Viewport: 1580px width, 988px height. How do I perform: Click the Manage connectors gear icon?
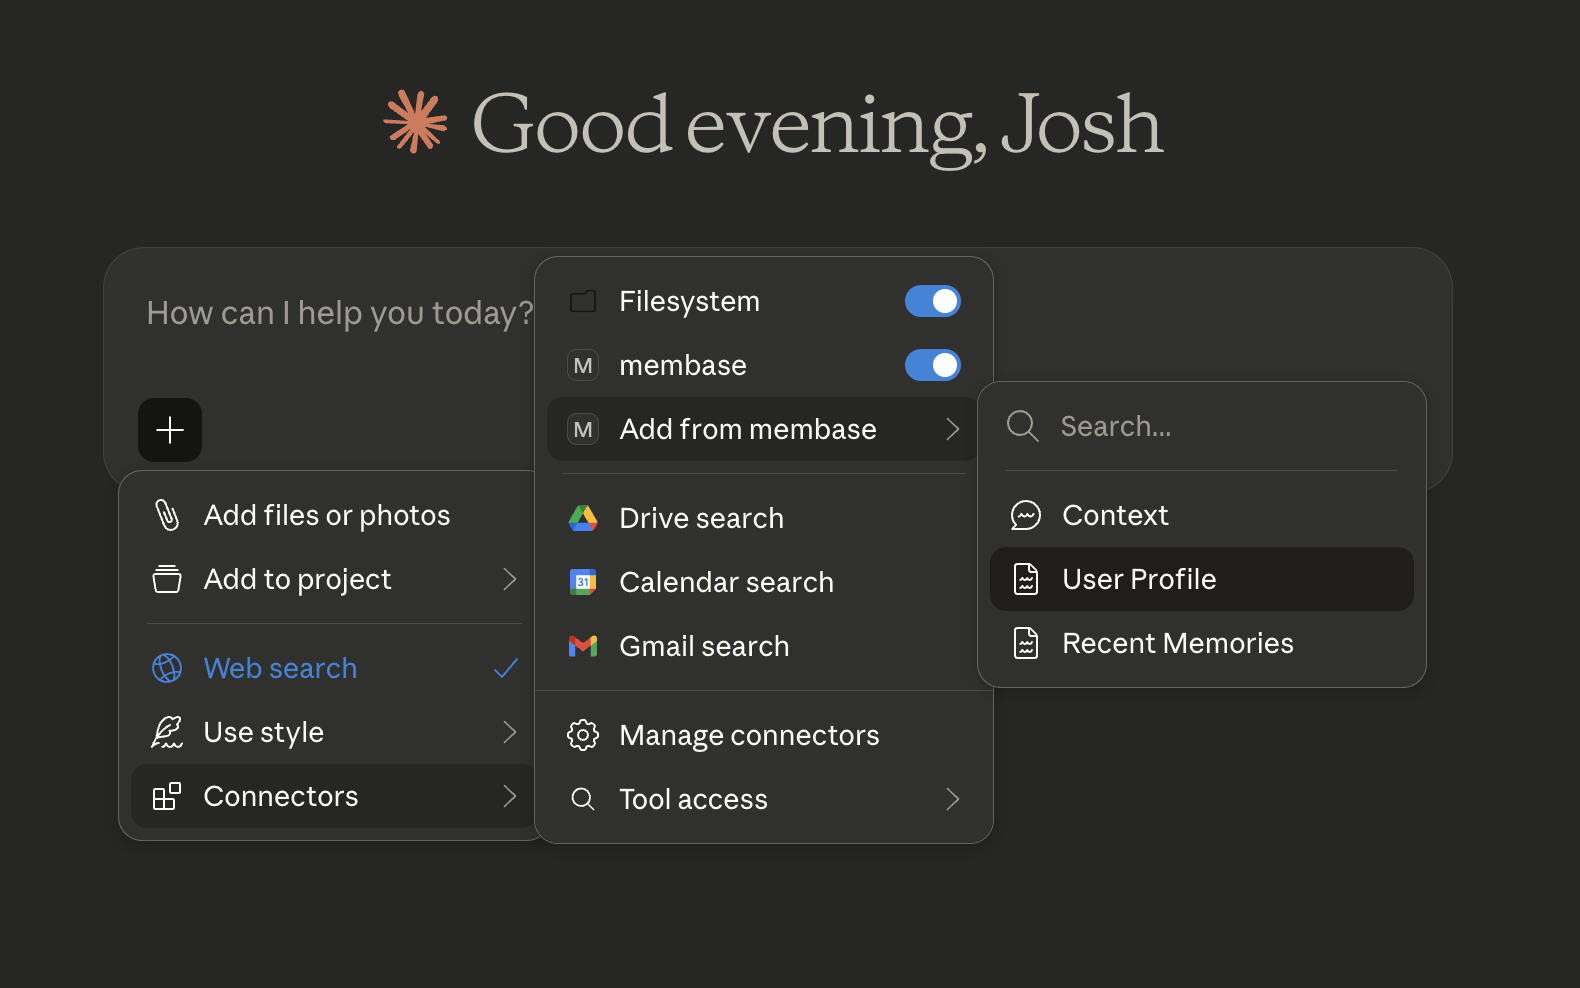pos(583,735)
